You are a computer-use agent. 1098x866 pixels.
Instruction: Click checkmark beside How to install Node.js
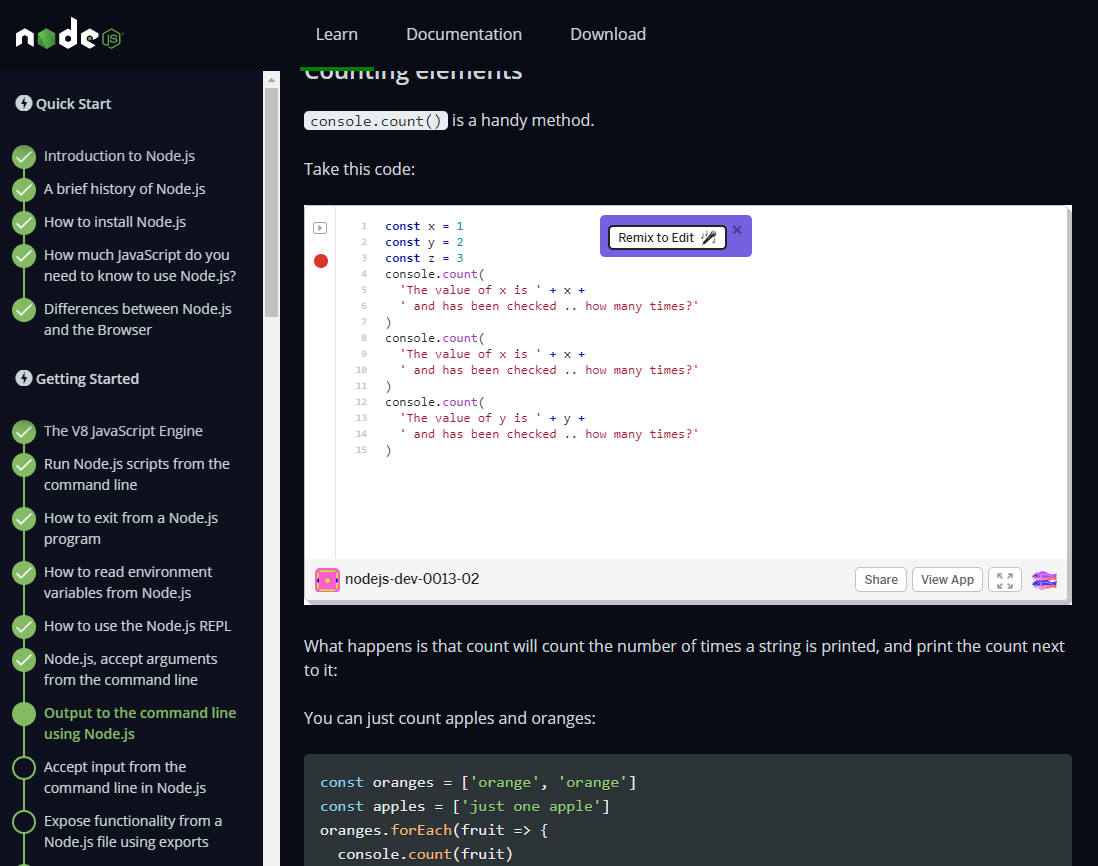24,223
